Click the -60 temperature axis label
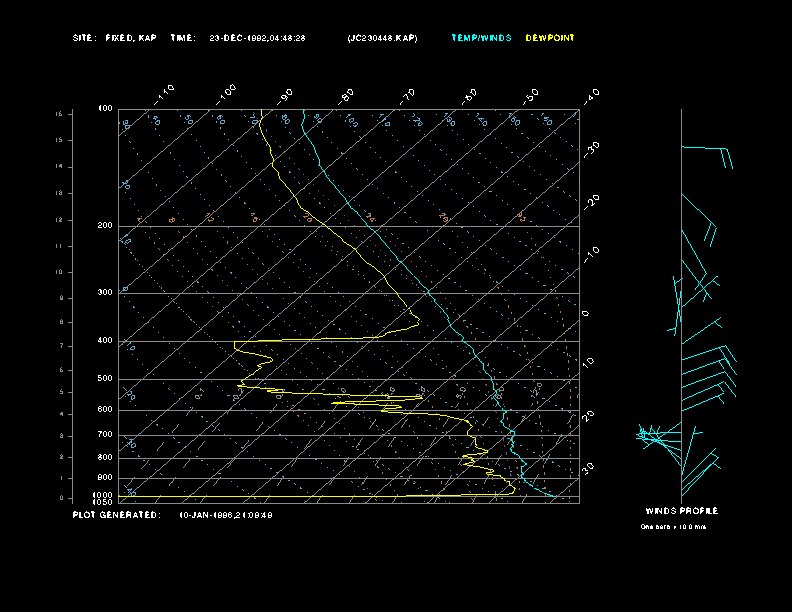Viewport: 792px width, 612px height. pos(470,97)
